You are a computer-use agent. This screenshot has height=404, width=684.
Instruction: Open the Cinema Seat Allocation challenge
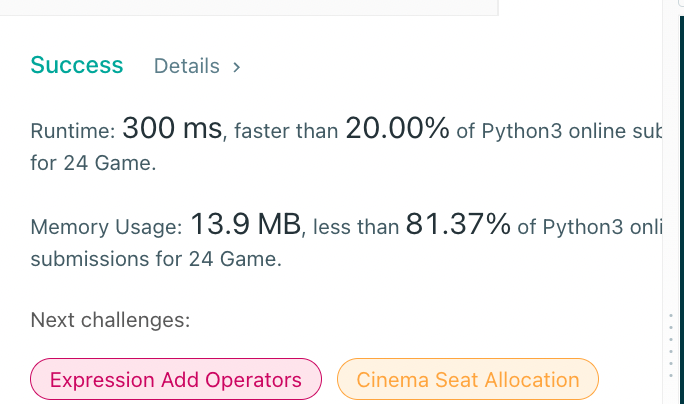tap(468, 380)
